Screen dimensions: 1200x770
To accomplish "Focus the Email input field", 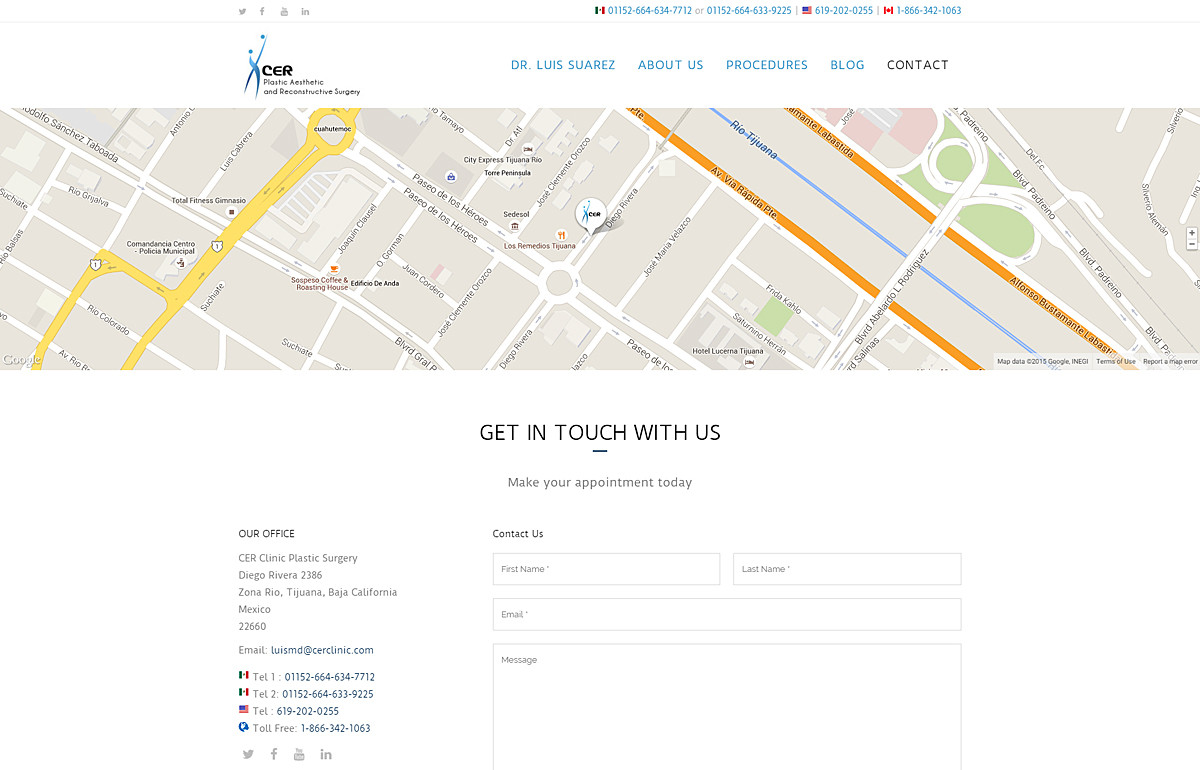I will click(726, 614).
